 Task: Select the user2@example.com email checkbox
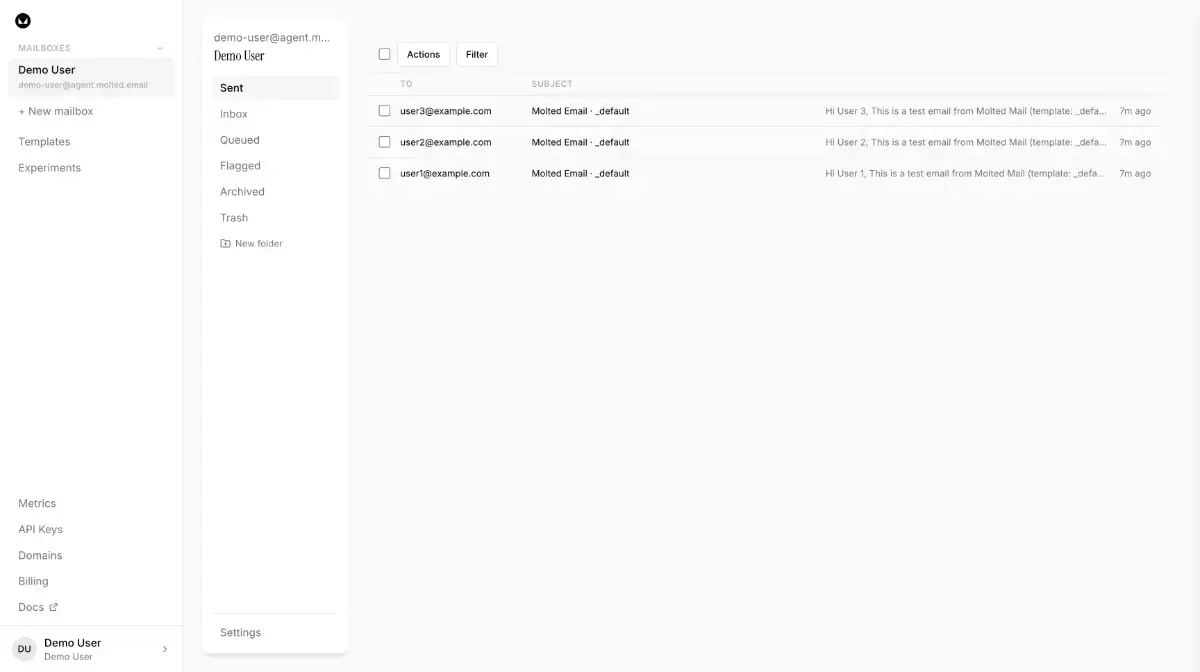click(384, 142)
